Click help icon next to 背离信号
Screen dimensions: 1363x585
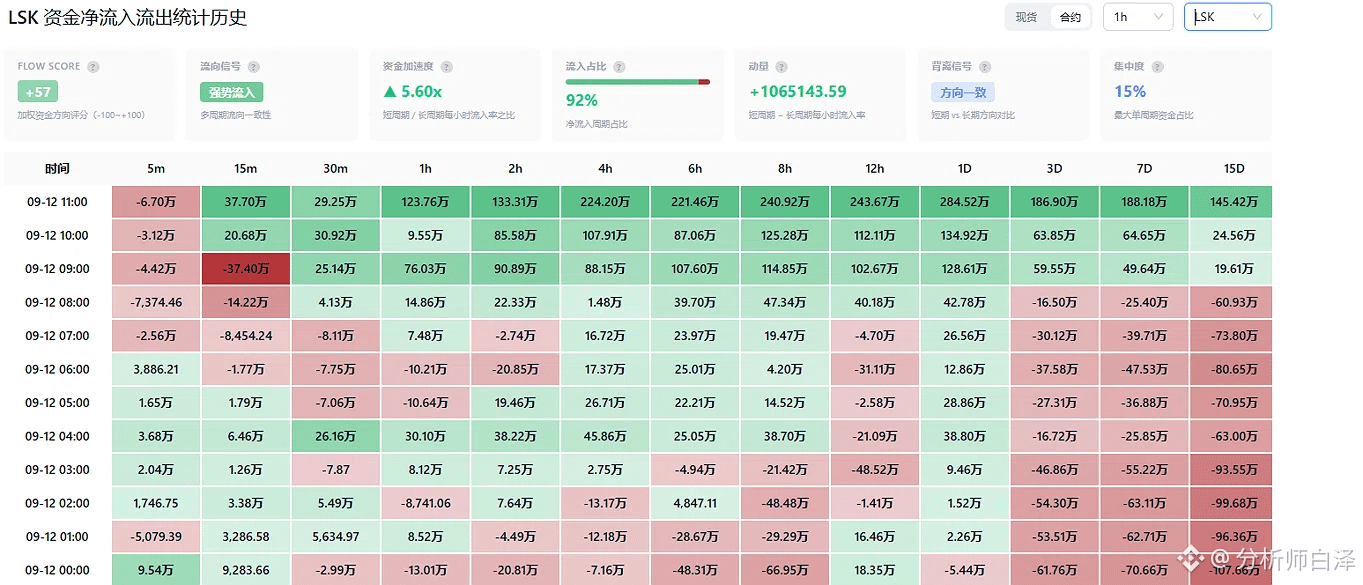pos(985,67)
